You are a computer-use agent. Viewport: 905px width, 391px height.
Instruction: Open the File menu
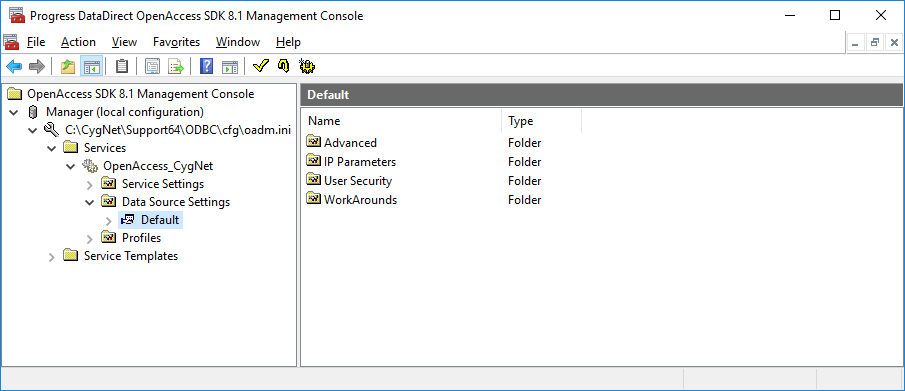pos(36,42)
